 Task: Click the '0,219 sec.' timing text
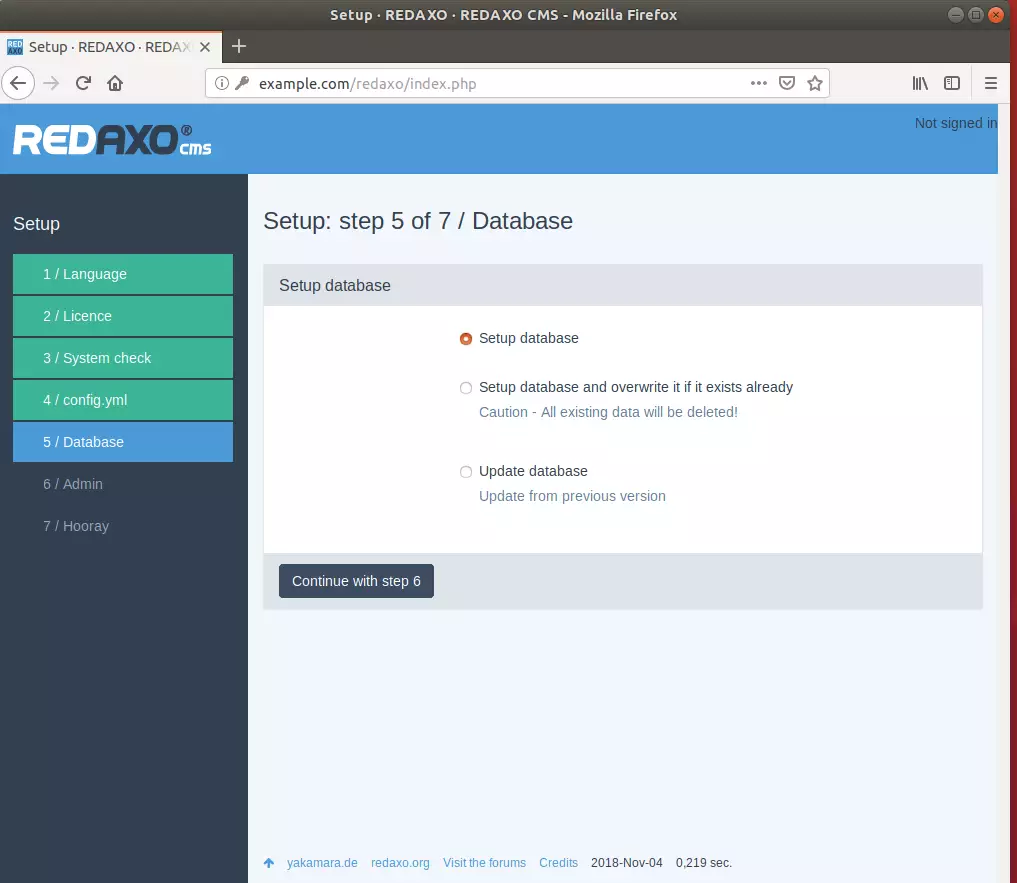coord(704,863)
